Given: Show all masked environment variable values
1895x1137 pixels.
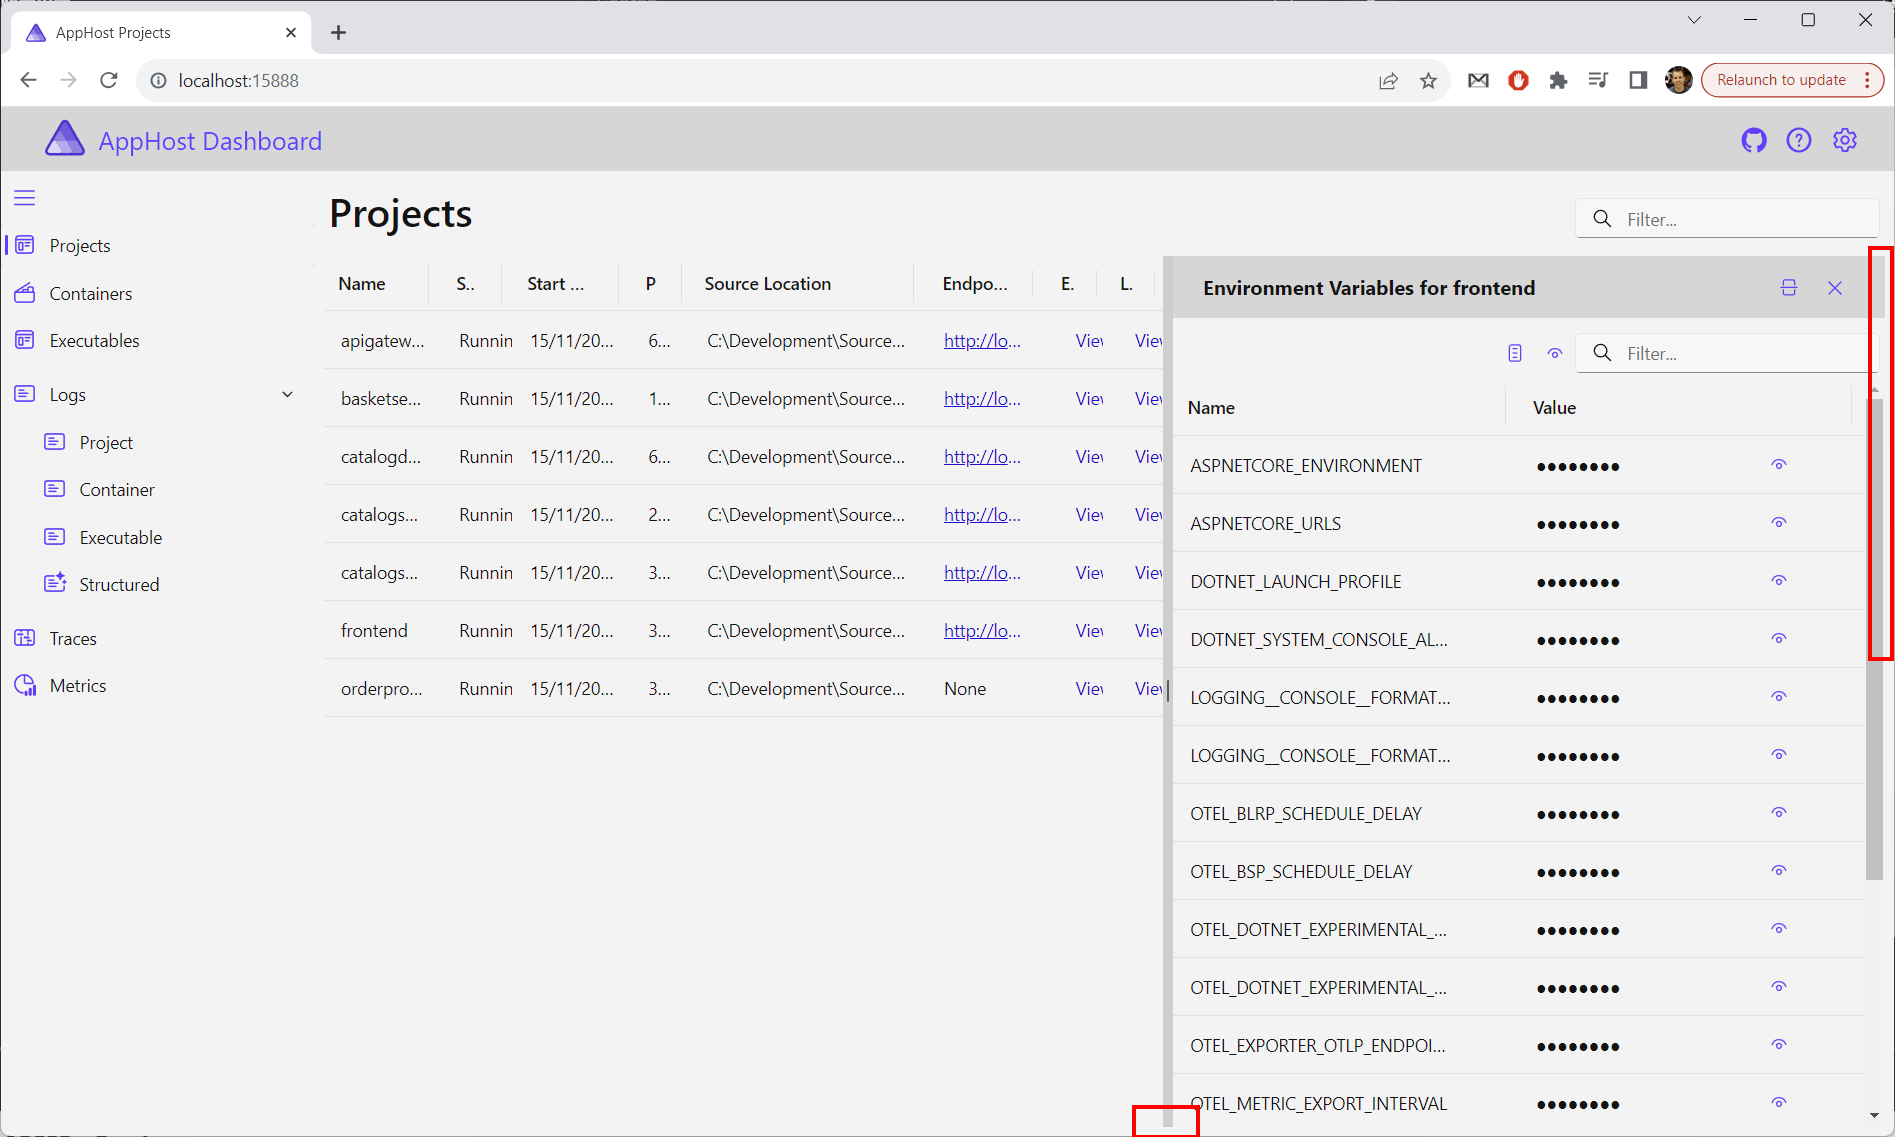Looking at the screenshot, I should point(1555,352).
